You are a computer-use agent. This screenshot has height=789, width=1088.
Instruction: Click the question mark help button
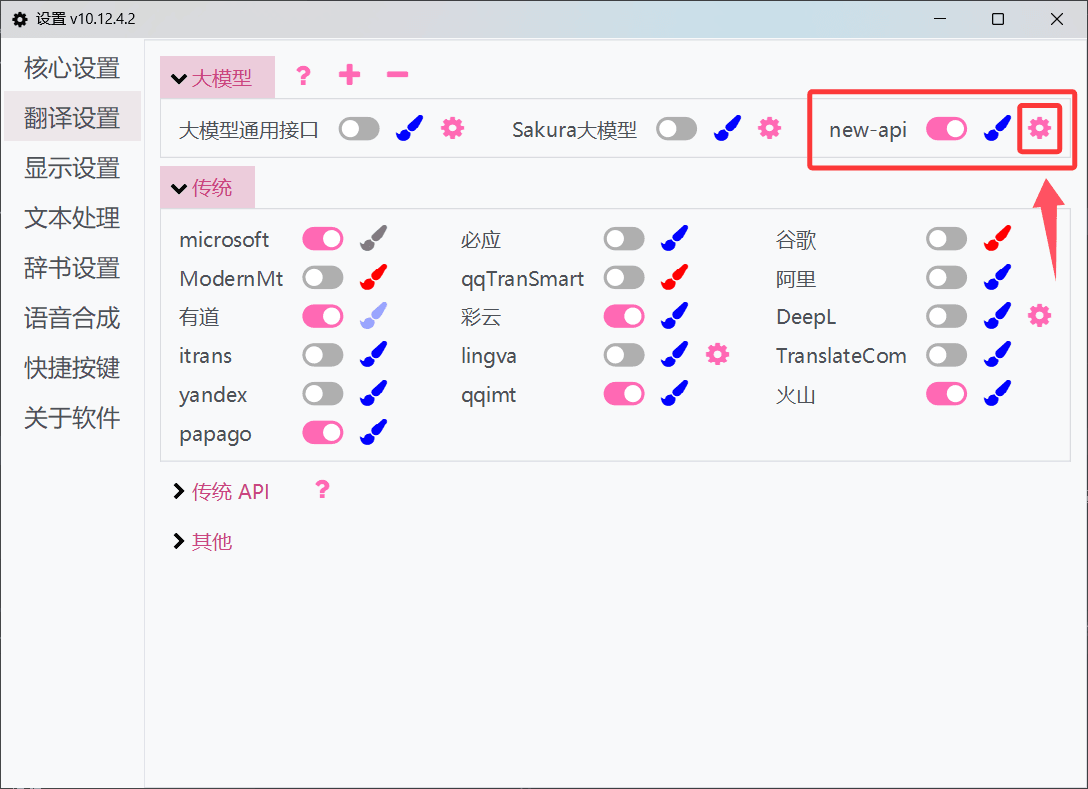pyautogui.click(x=302, y=75)
